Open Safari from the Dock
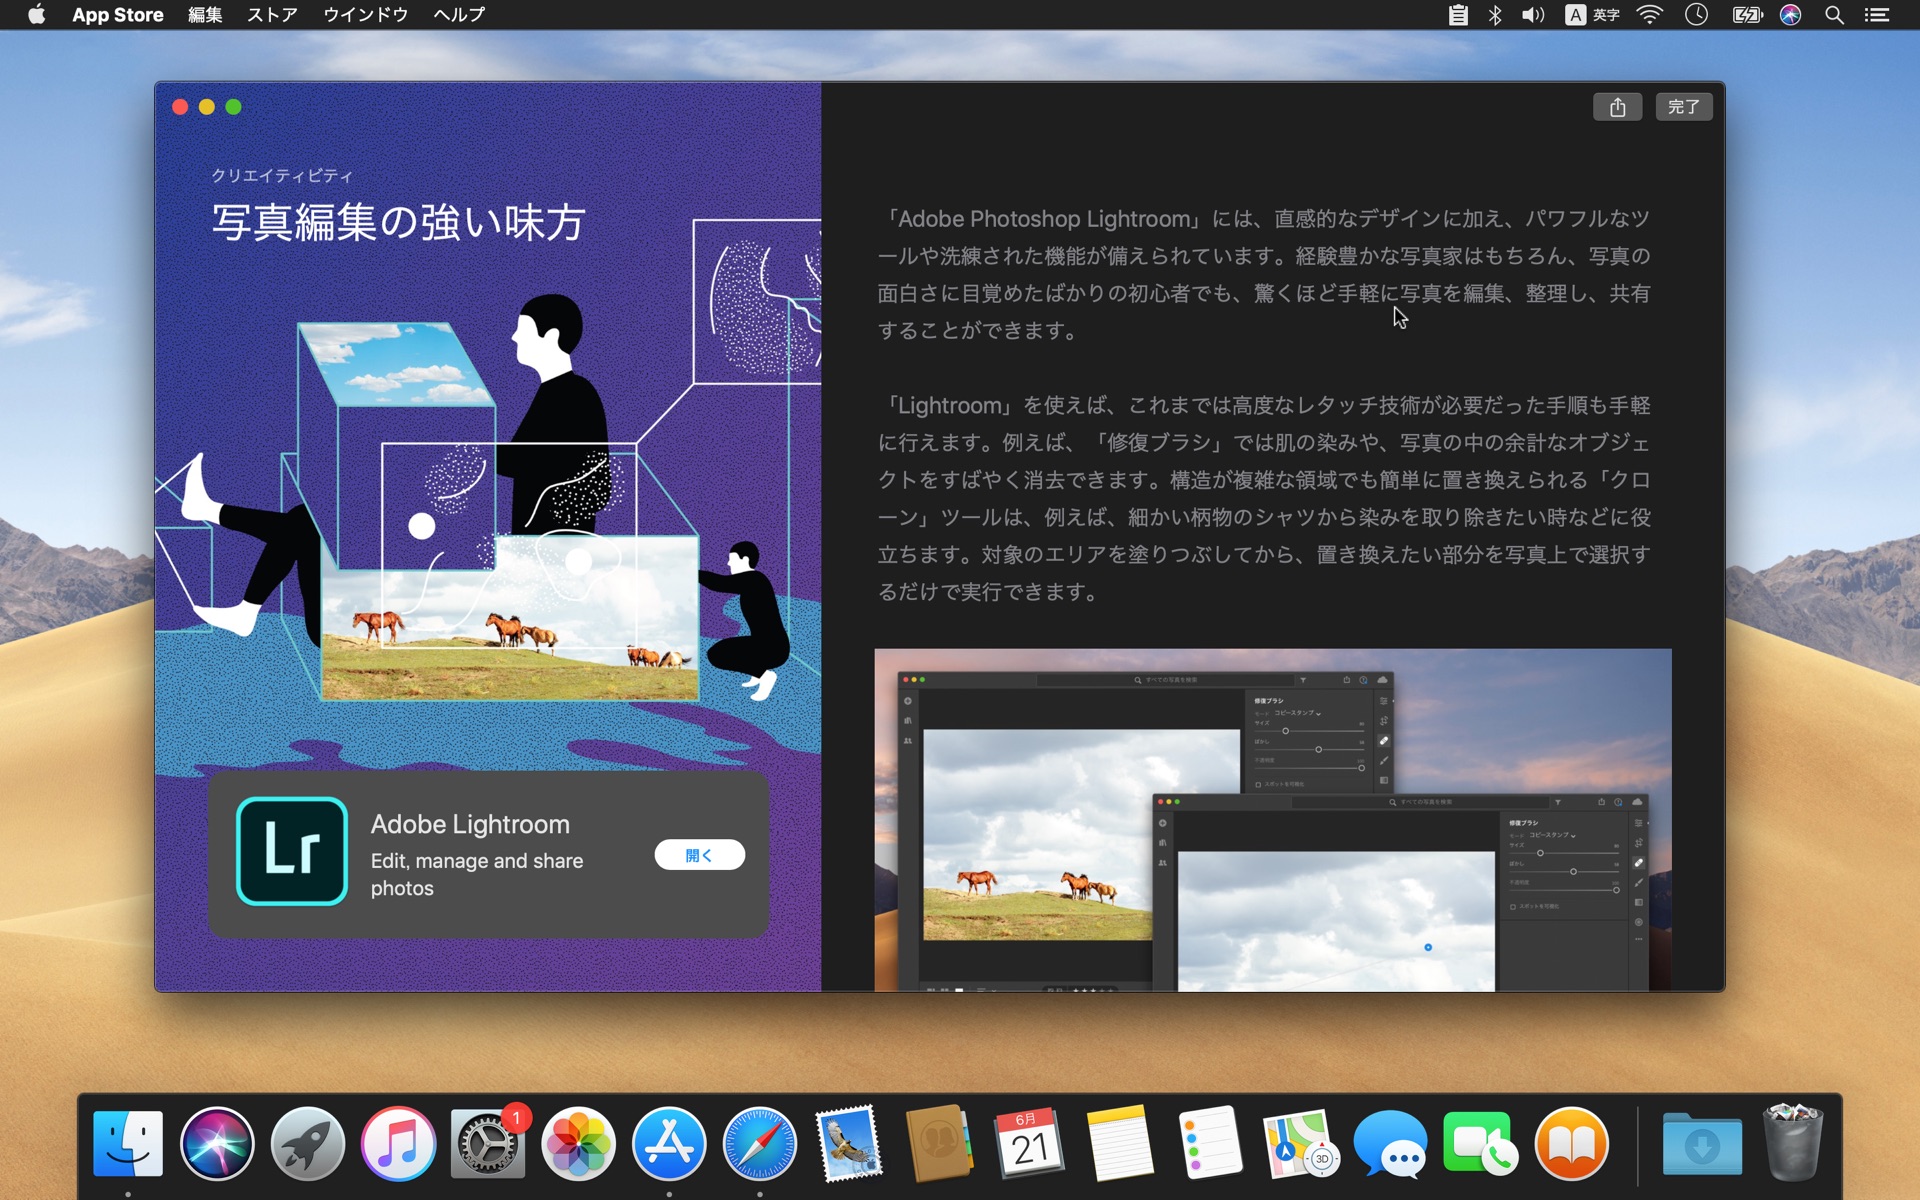Screen dimensions: 1920x1200 [759, 1143]
